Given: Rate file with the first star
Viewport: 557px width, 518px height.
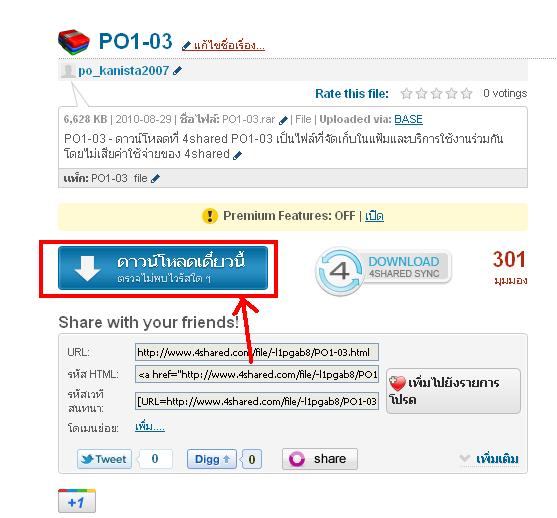Looking at the screenshot, I should tap(406, 94).
